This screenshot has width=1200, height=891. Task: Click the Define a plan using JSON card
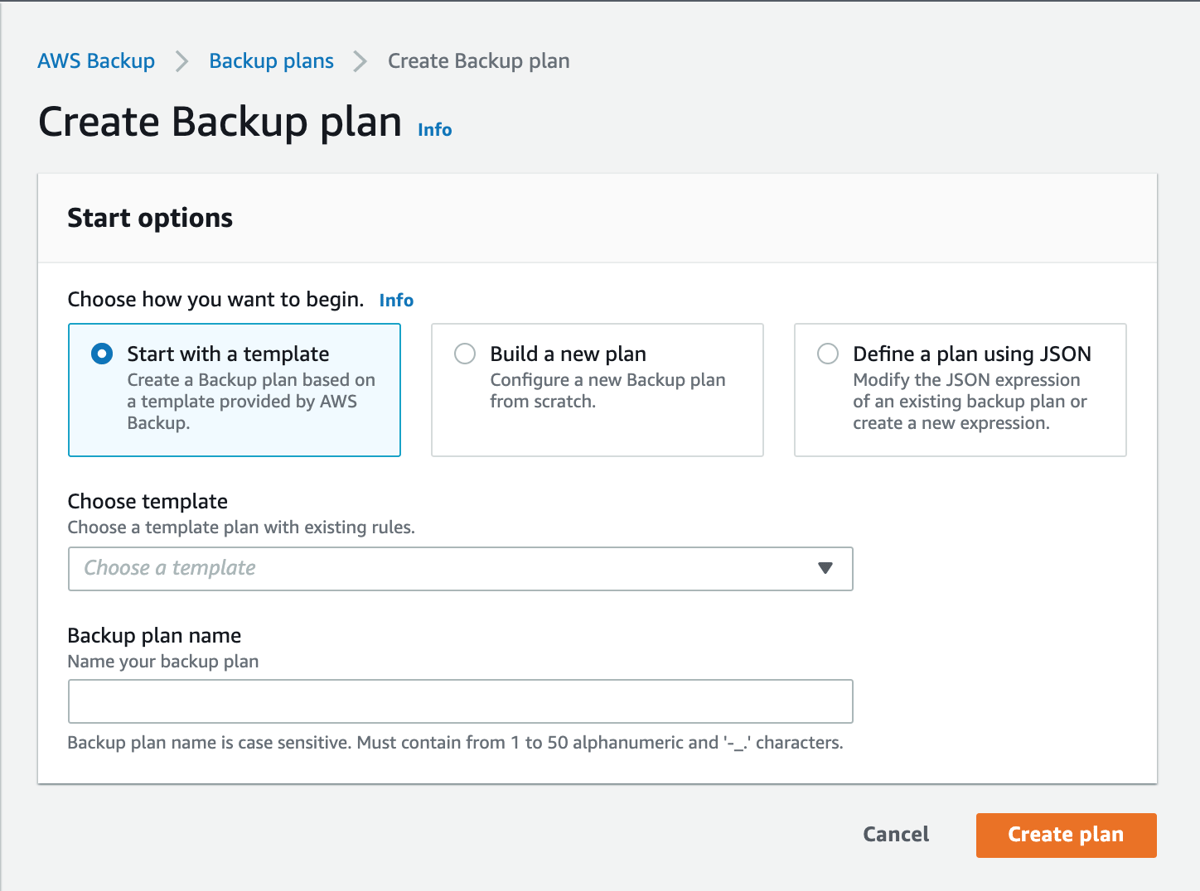(960, 390)
